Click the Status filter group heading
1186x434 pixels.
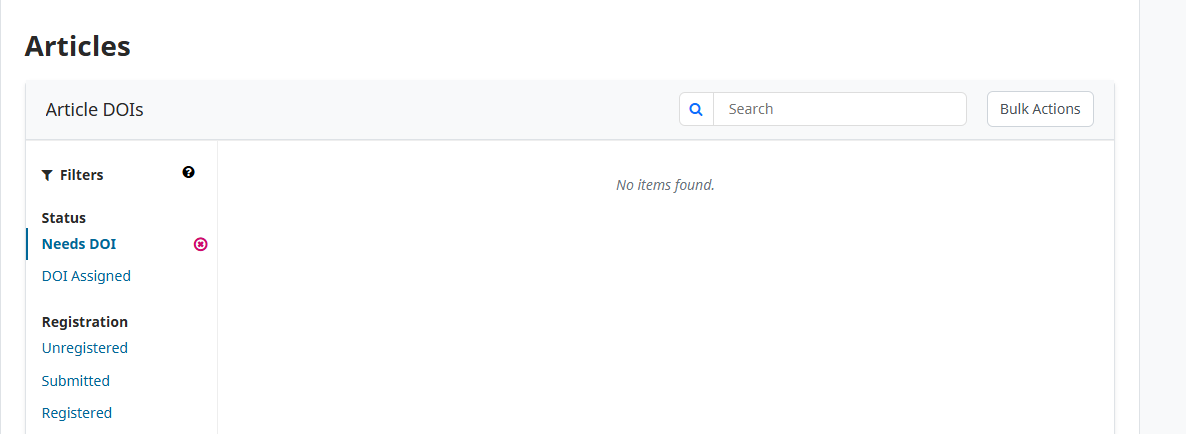tap(64, 218)
